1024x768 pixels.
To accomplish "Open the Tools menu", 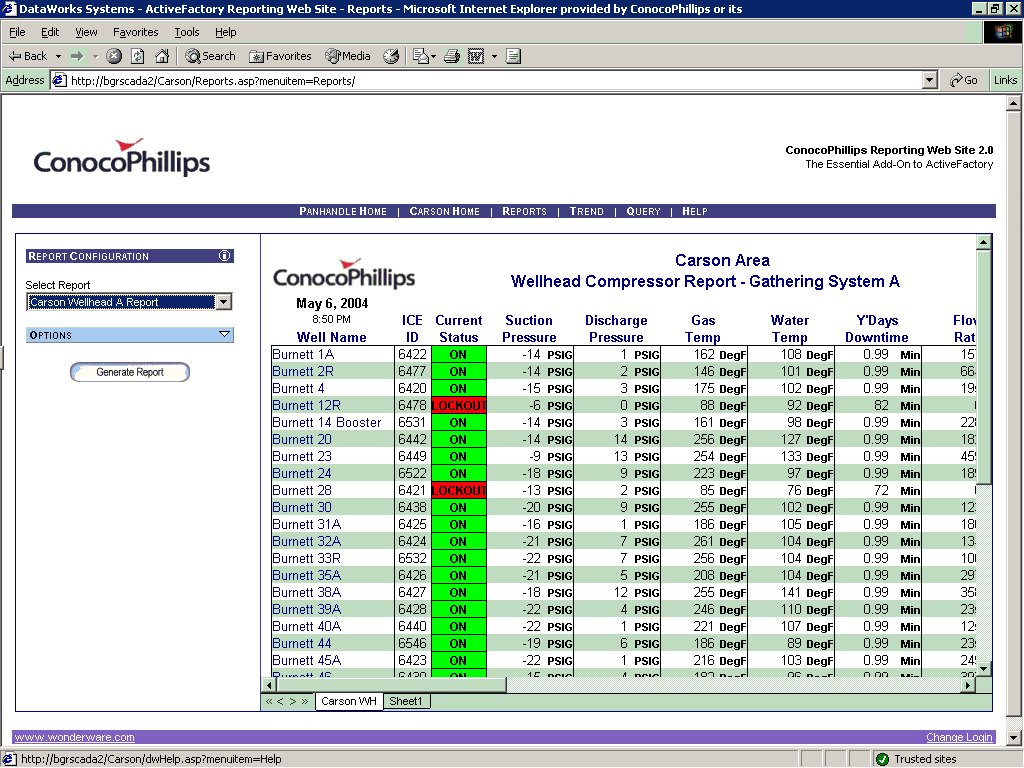I will tap(187, 32).
